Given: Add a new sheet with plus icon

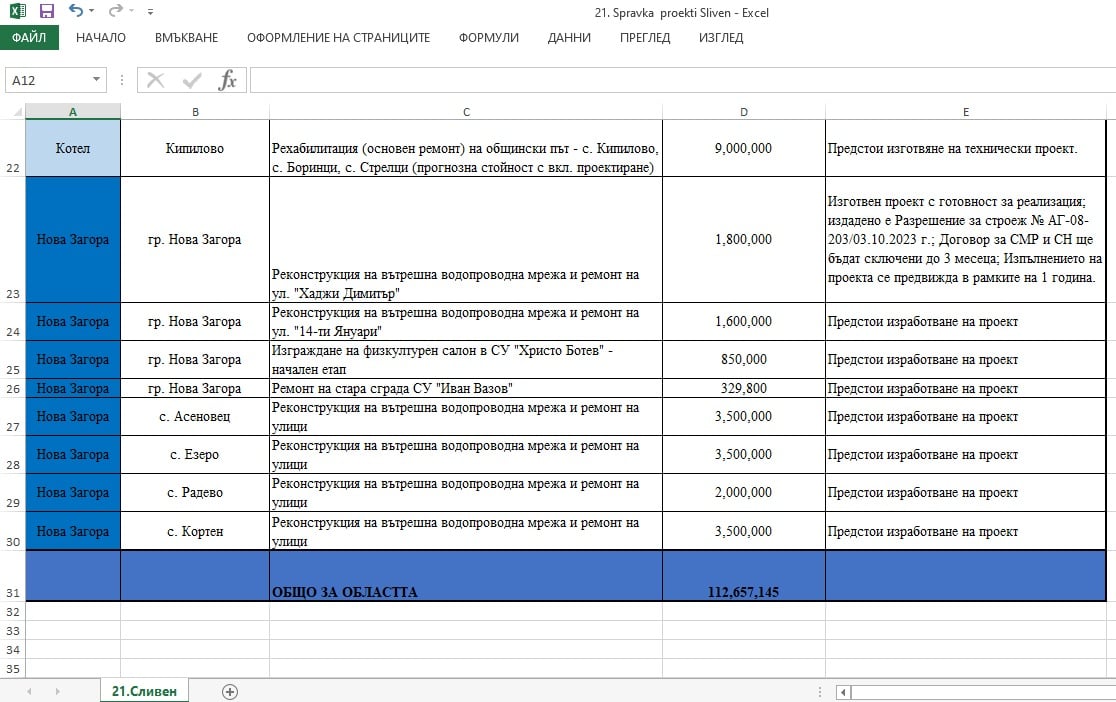Looking at the screenshot, I should click(x=230, y=691).
